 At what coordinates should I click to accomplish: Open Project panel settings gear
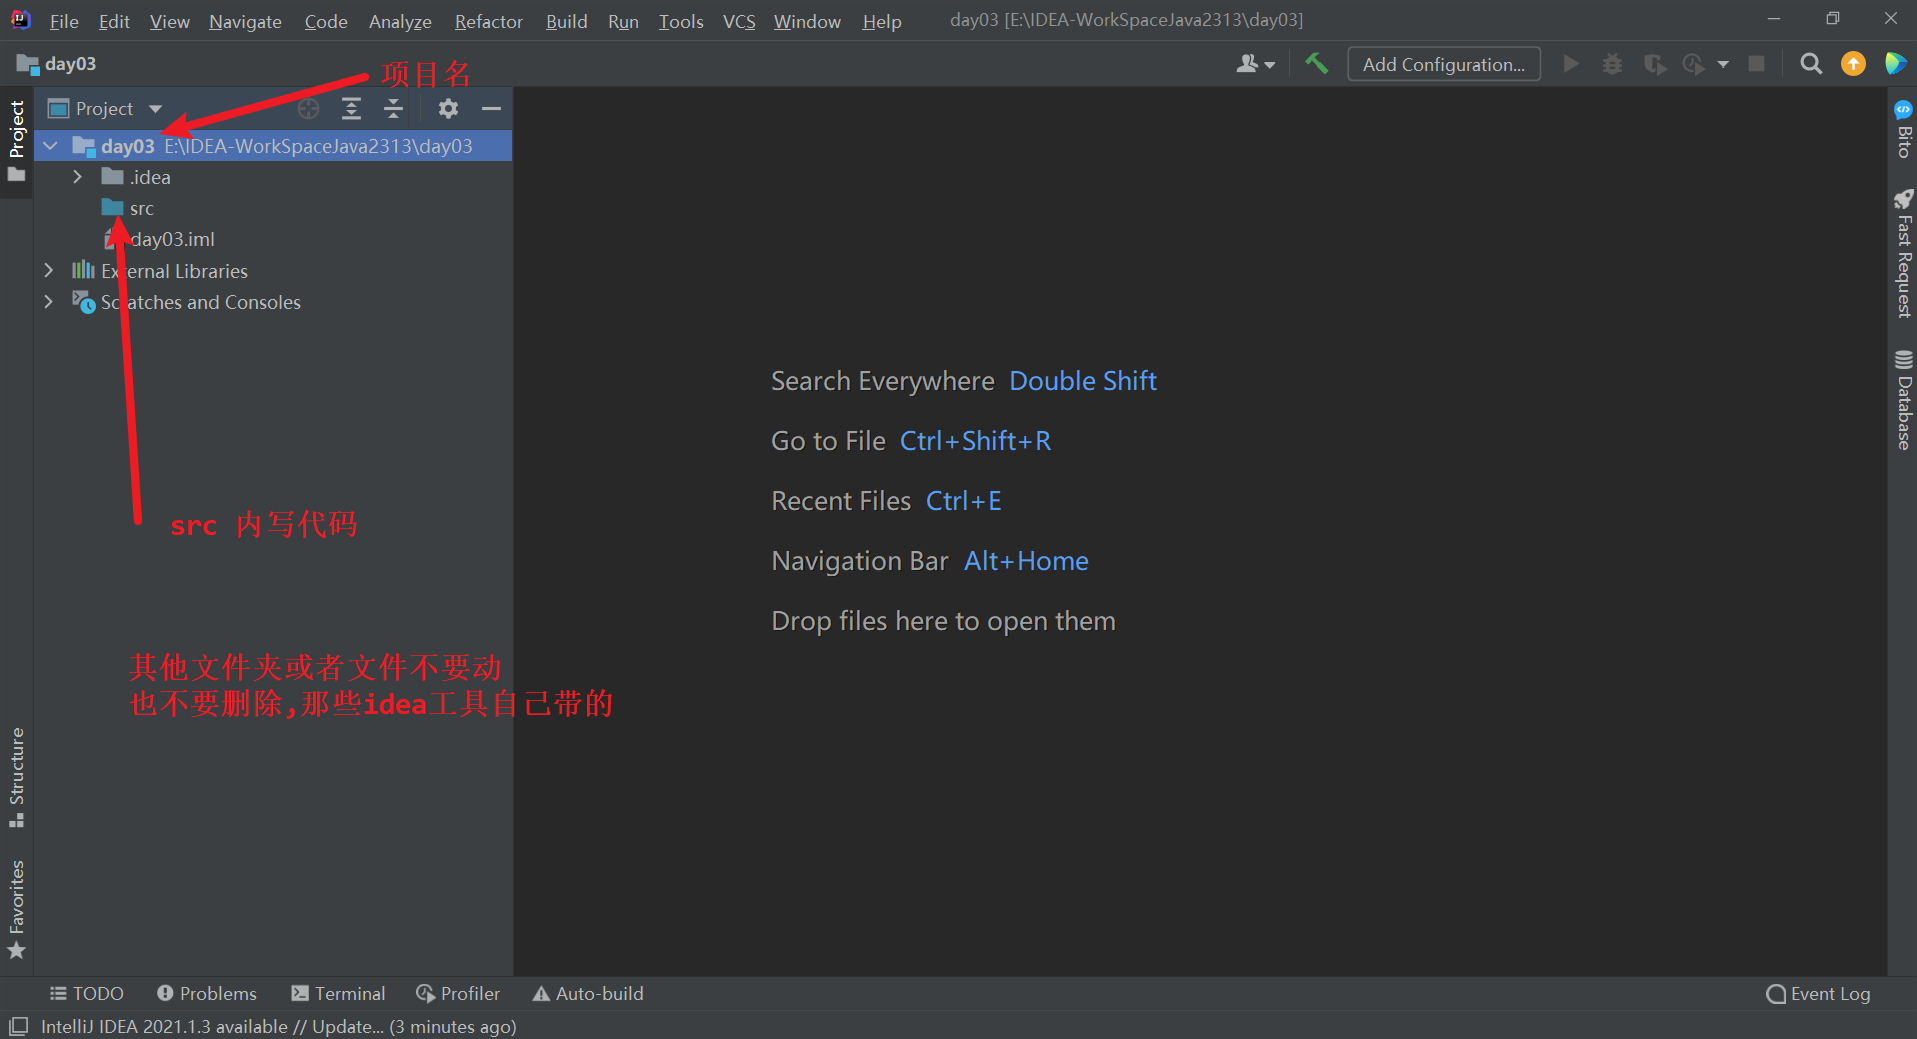(448, 108)
